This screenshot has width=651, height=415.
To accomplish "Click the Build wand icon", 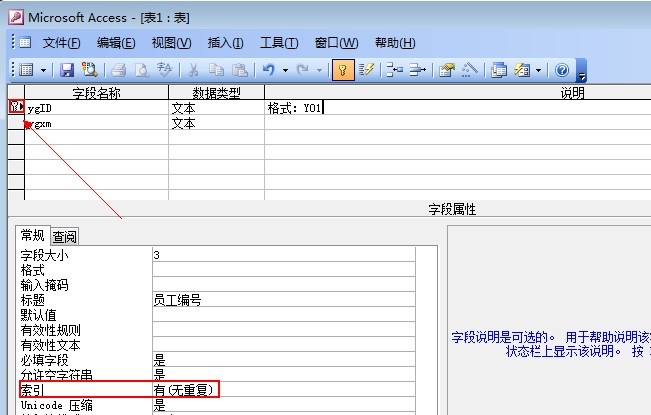I will click(x=470, y=70).
